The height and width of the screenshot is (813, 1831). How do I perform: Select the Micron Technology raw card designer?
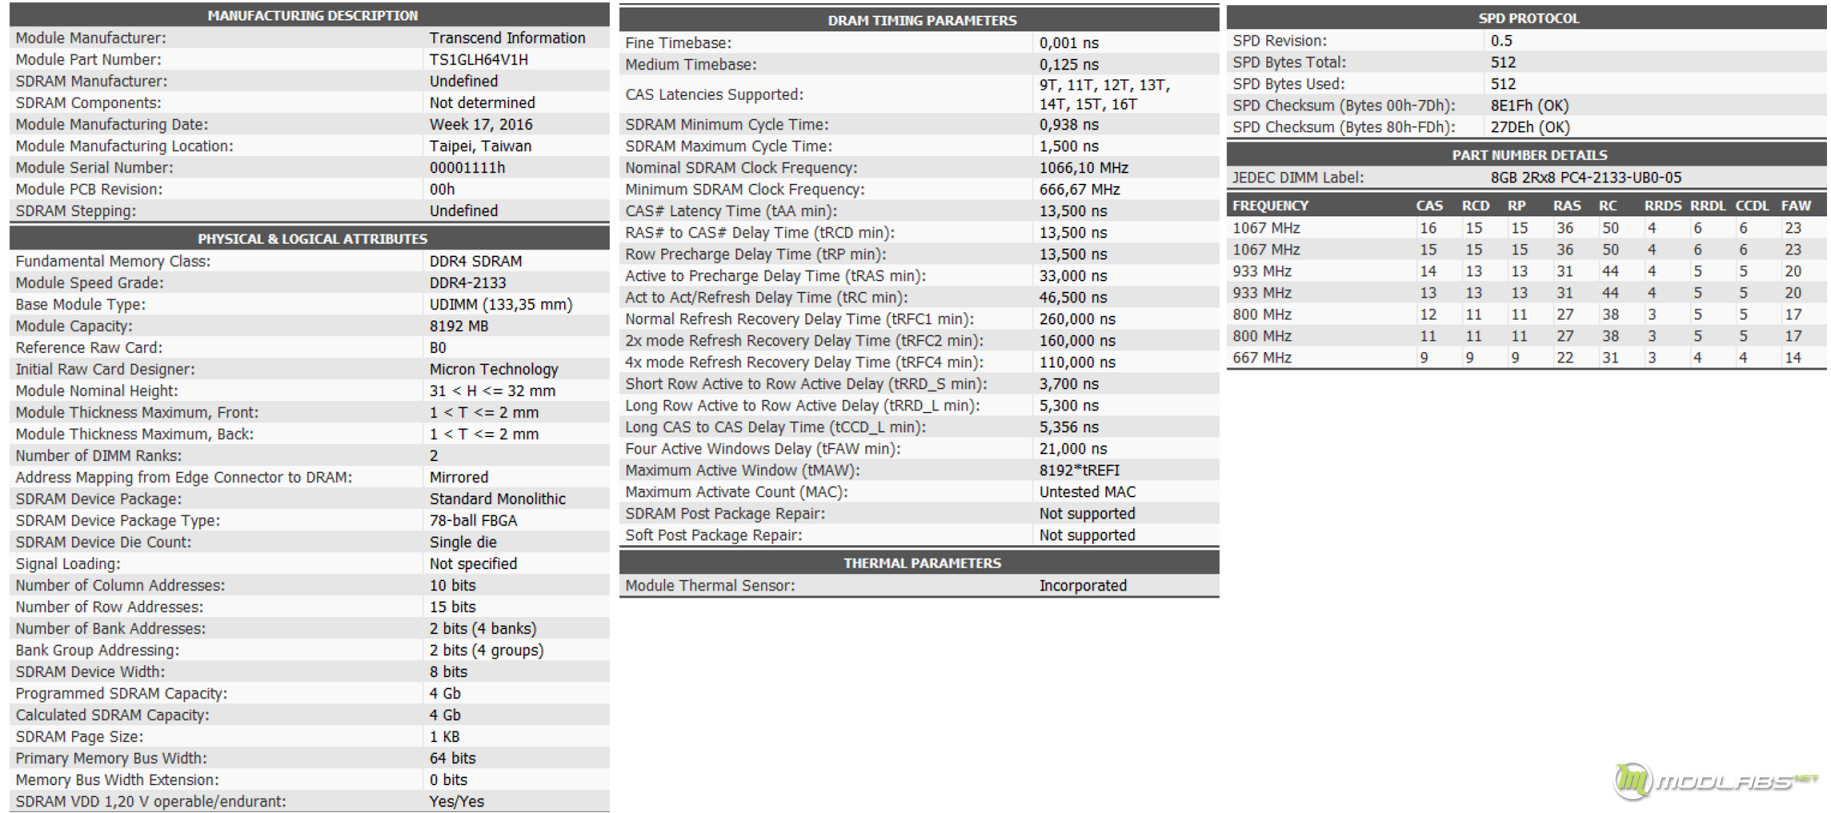coord(494,369)
